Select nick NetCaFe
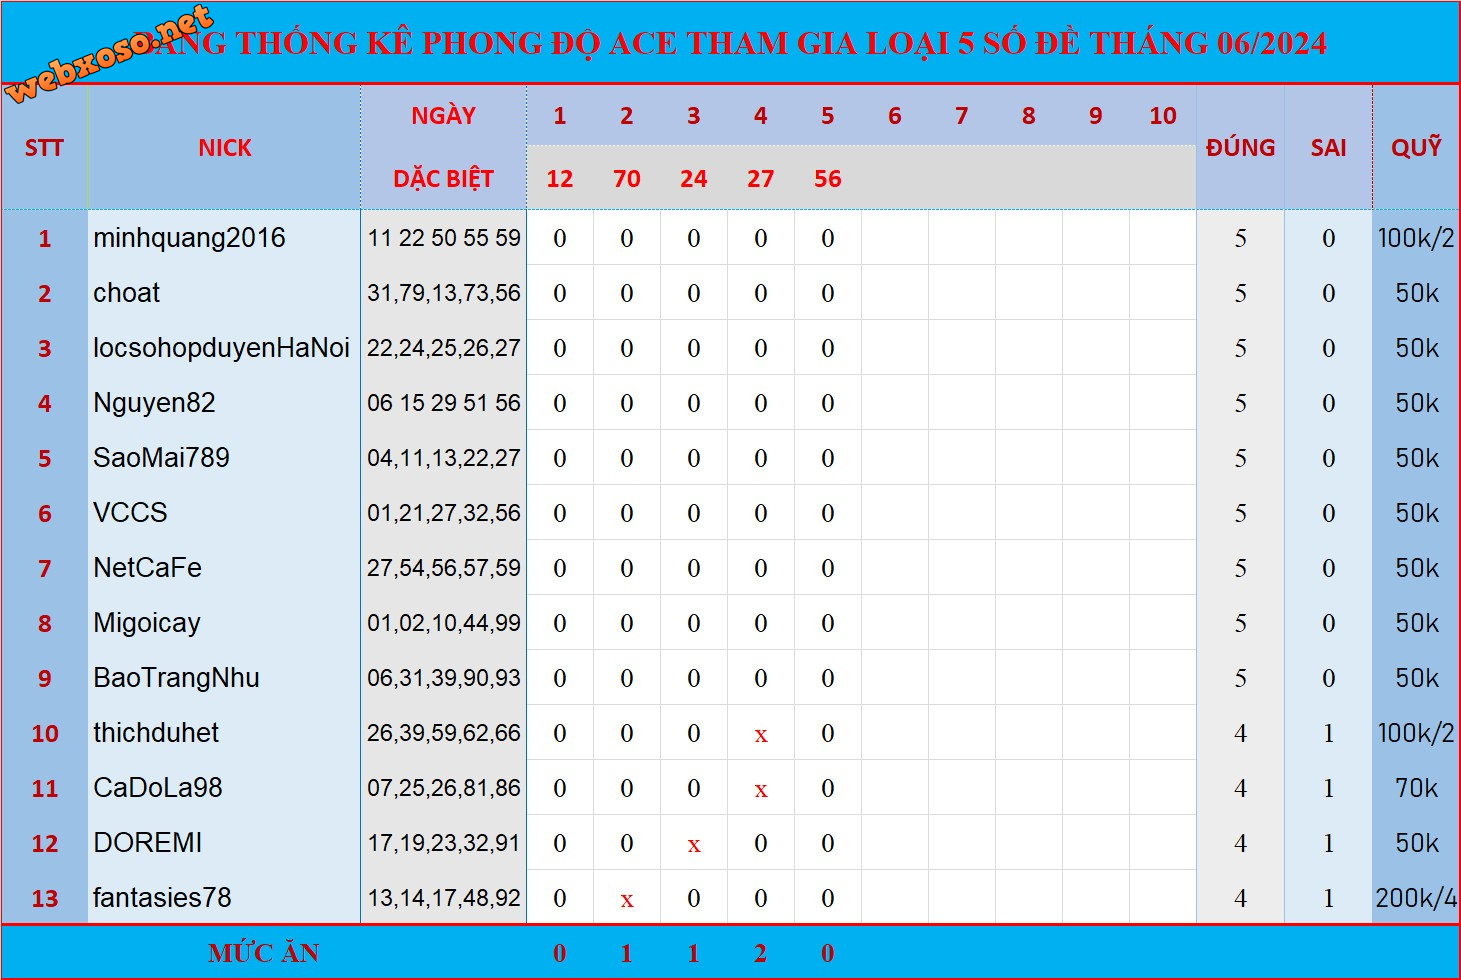 147,568
